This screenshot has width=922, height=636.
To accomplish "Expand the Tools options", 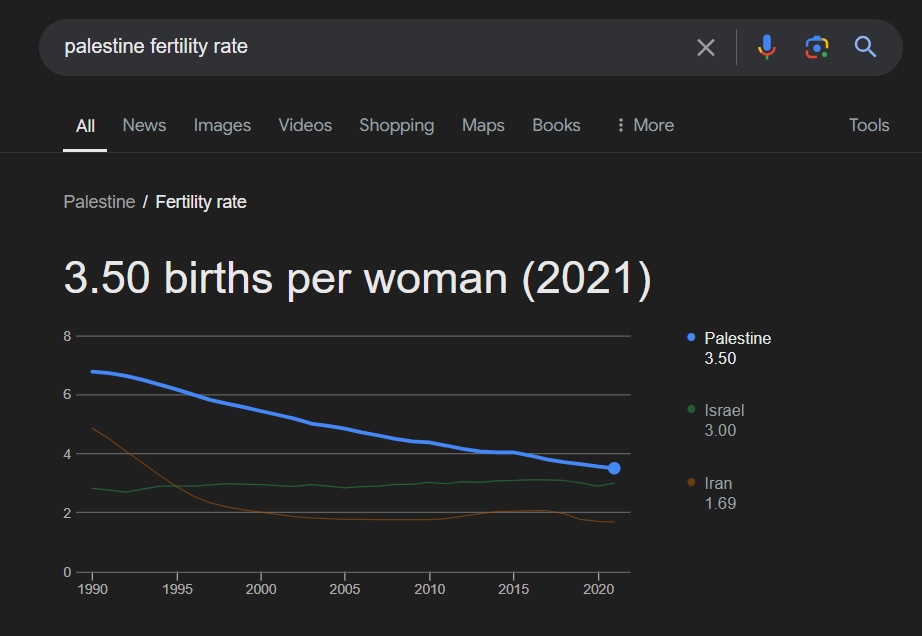I will (868, 125).
